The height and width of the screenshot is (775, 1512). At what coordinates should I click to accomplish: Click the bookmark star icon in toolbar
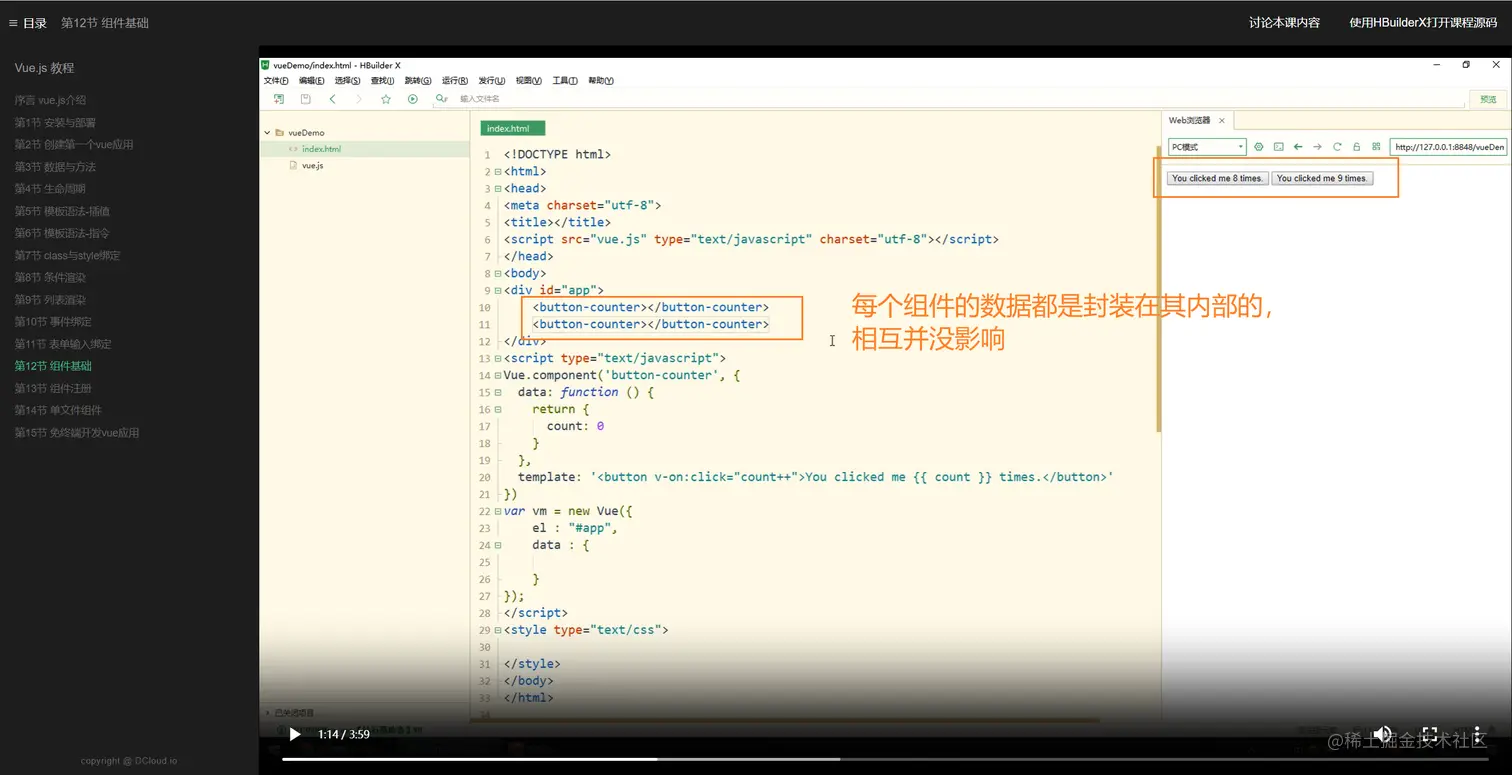coord(386,99)
